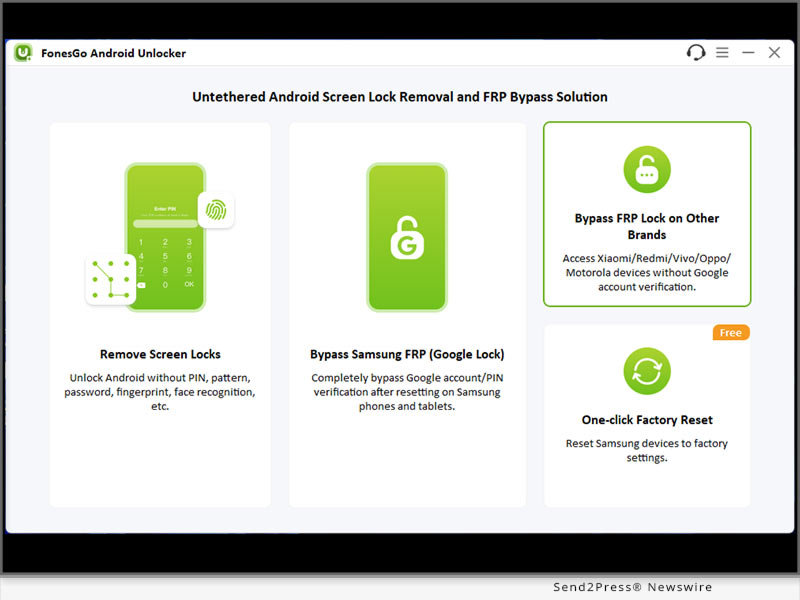Click the circular arrows factory reset icon
The image size is (800, 600).
point(647,371)
